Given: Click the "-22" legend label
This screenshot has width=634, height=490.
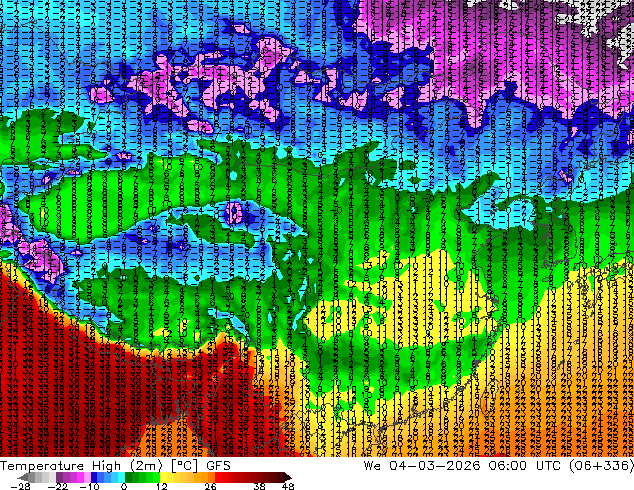Looking at the screenshot, I should point(58,486).
